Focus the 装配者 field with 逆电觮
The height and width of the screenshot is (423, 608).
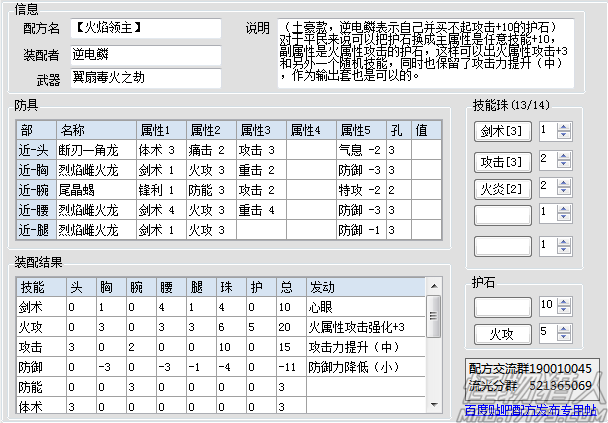pyautogui.click(x=147, y=54)
